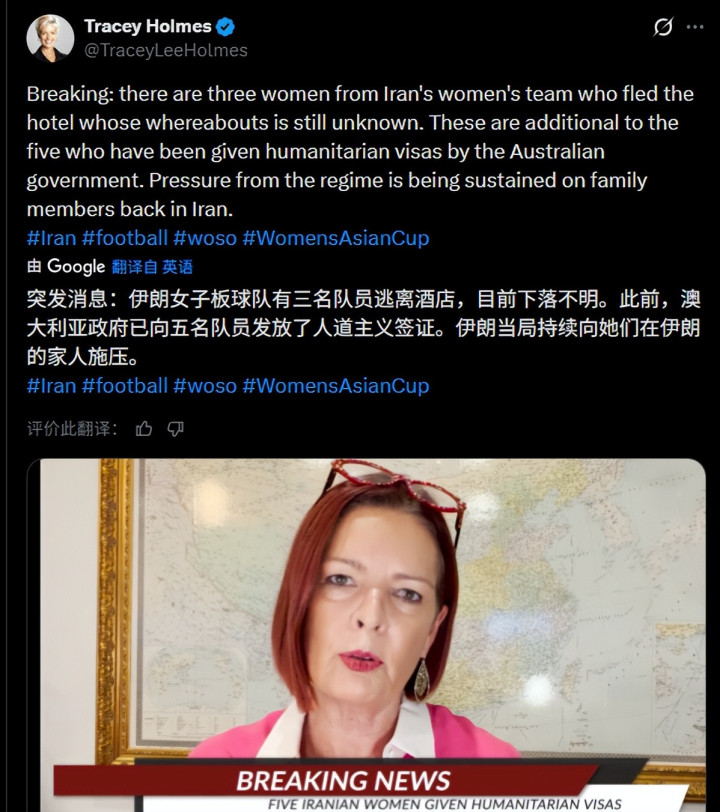720x812 pixels.
Task: Rate translation with thumbs down
Action: pos(176,429)
